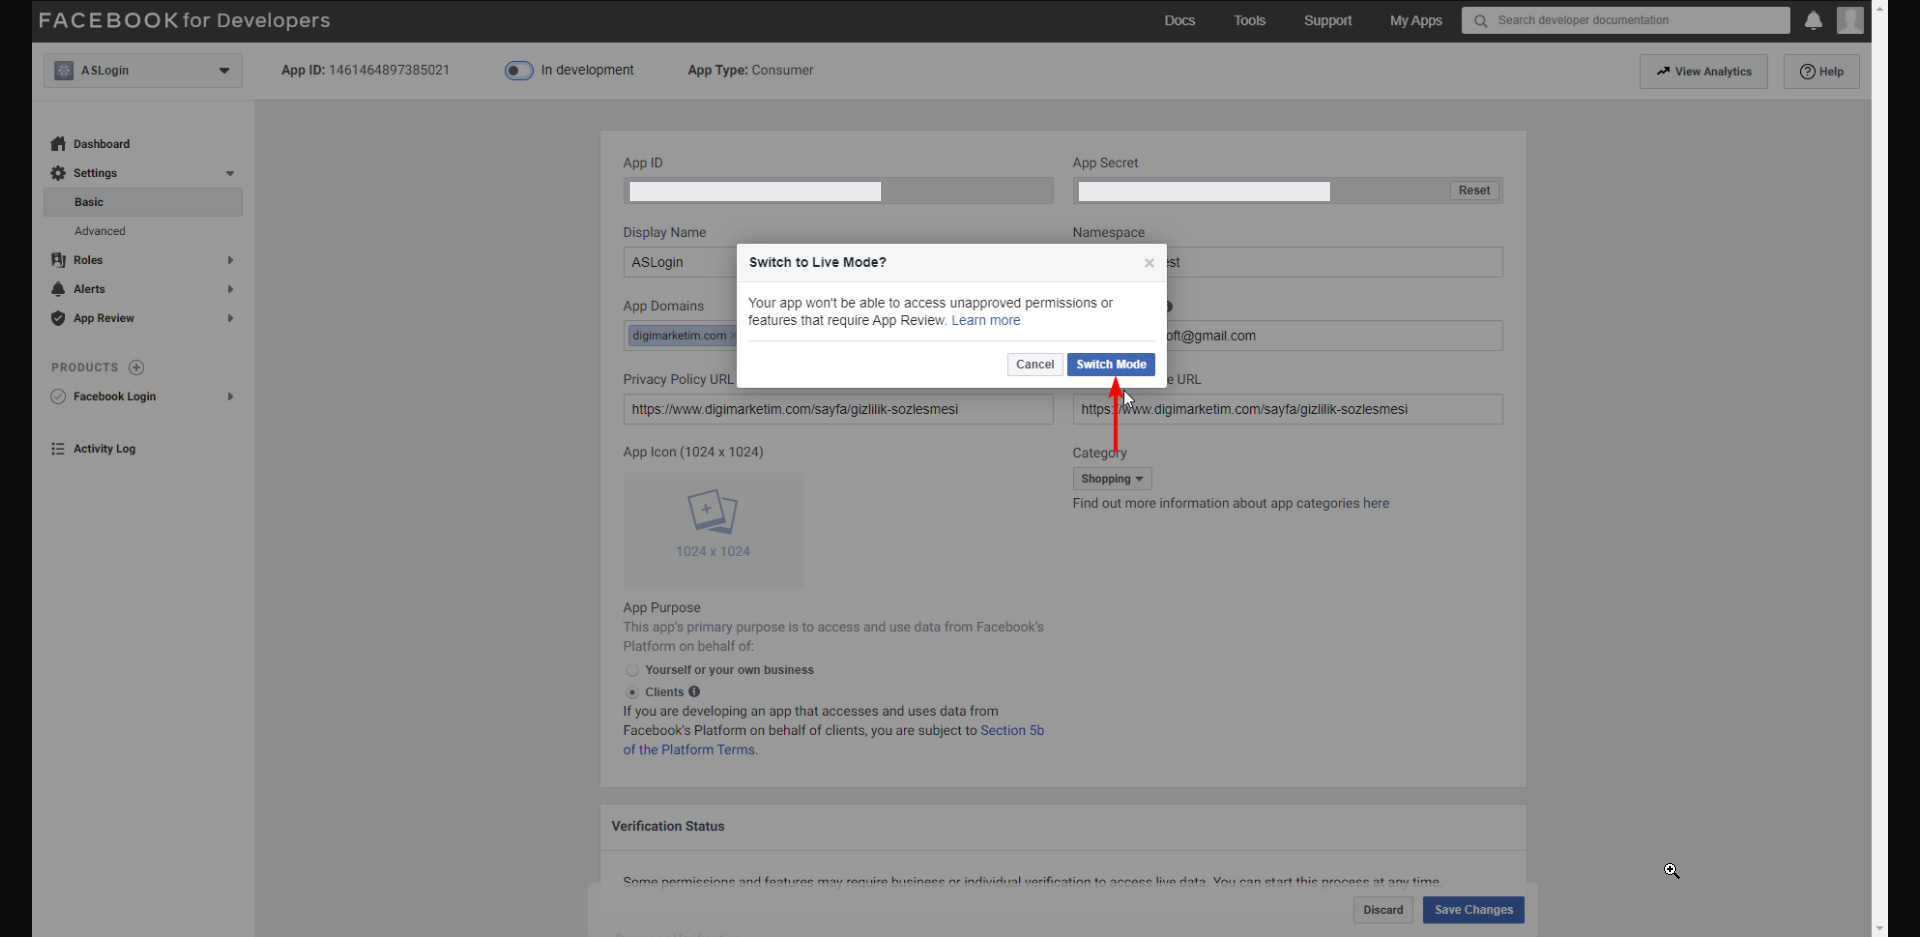Viewport: 1920px width, 937px height.
Task: Click Cancel in the dialog
Action: pyautogui.click(x=1034, y=364)
